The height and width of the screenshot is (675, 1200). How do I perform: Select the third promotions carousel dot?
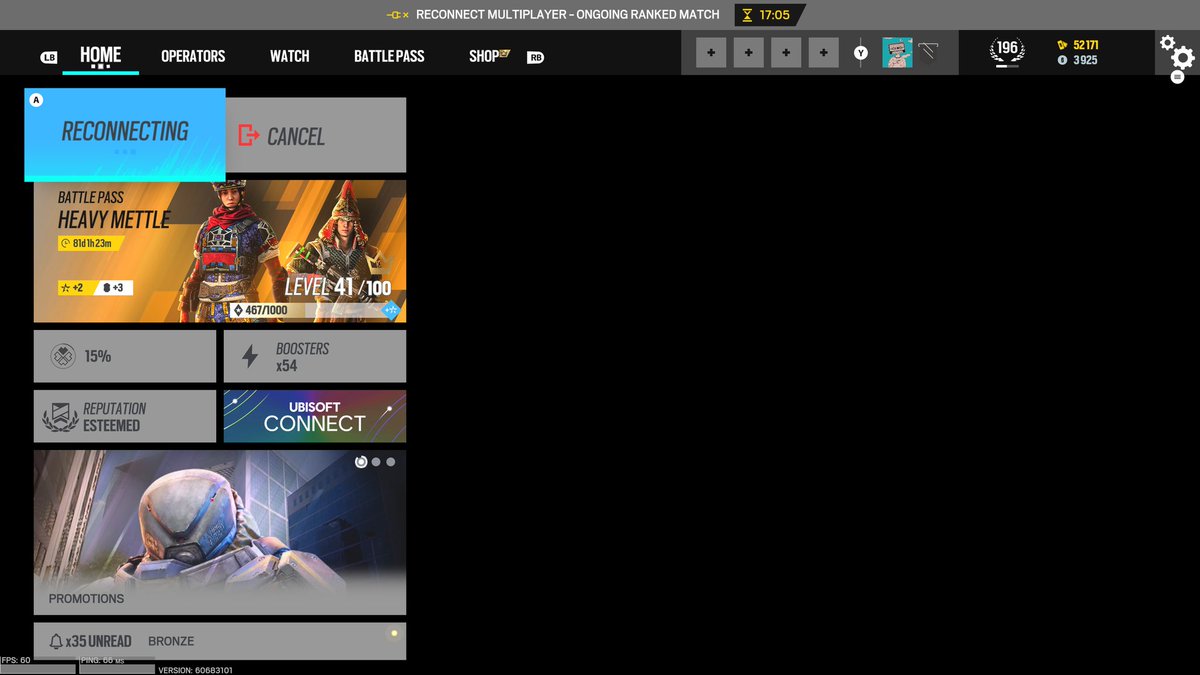click(x=391, y=462)
